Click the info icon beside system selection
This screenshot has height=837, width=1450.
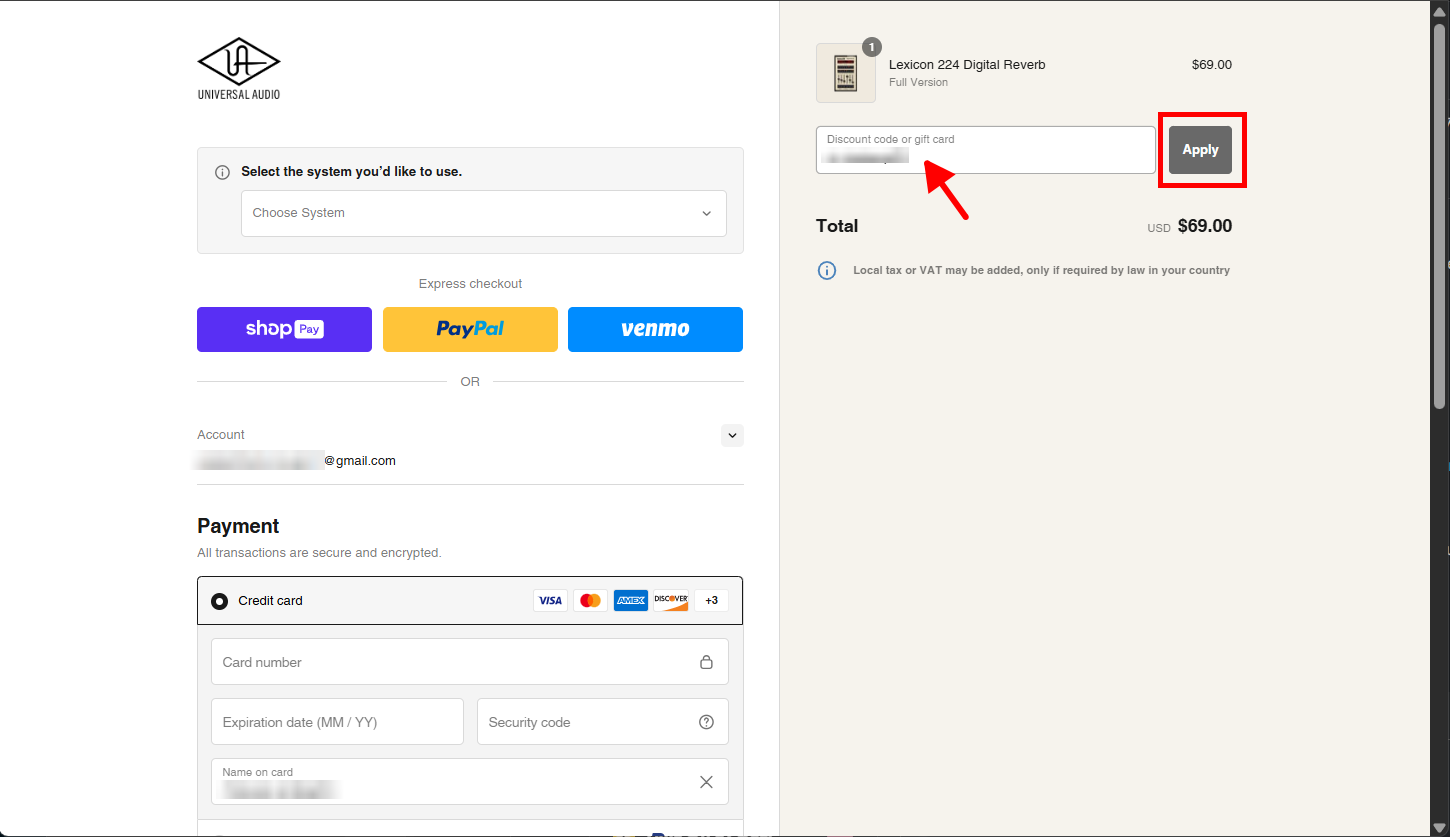click(223, 172)
